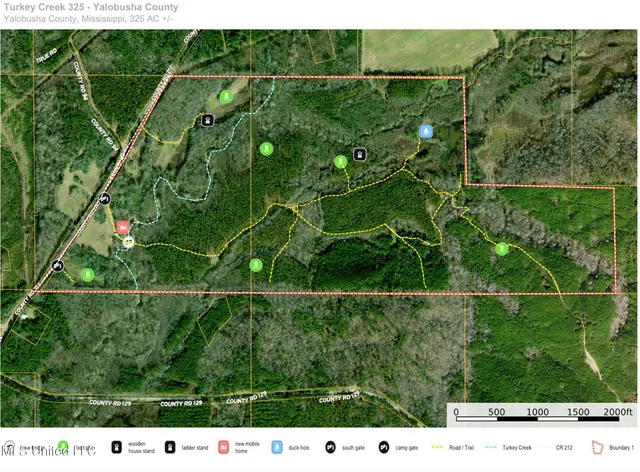Click "camp gate" legend label
The image size is (640, 472).
click(x=407, y=448)
